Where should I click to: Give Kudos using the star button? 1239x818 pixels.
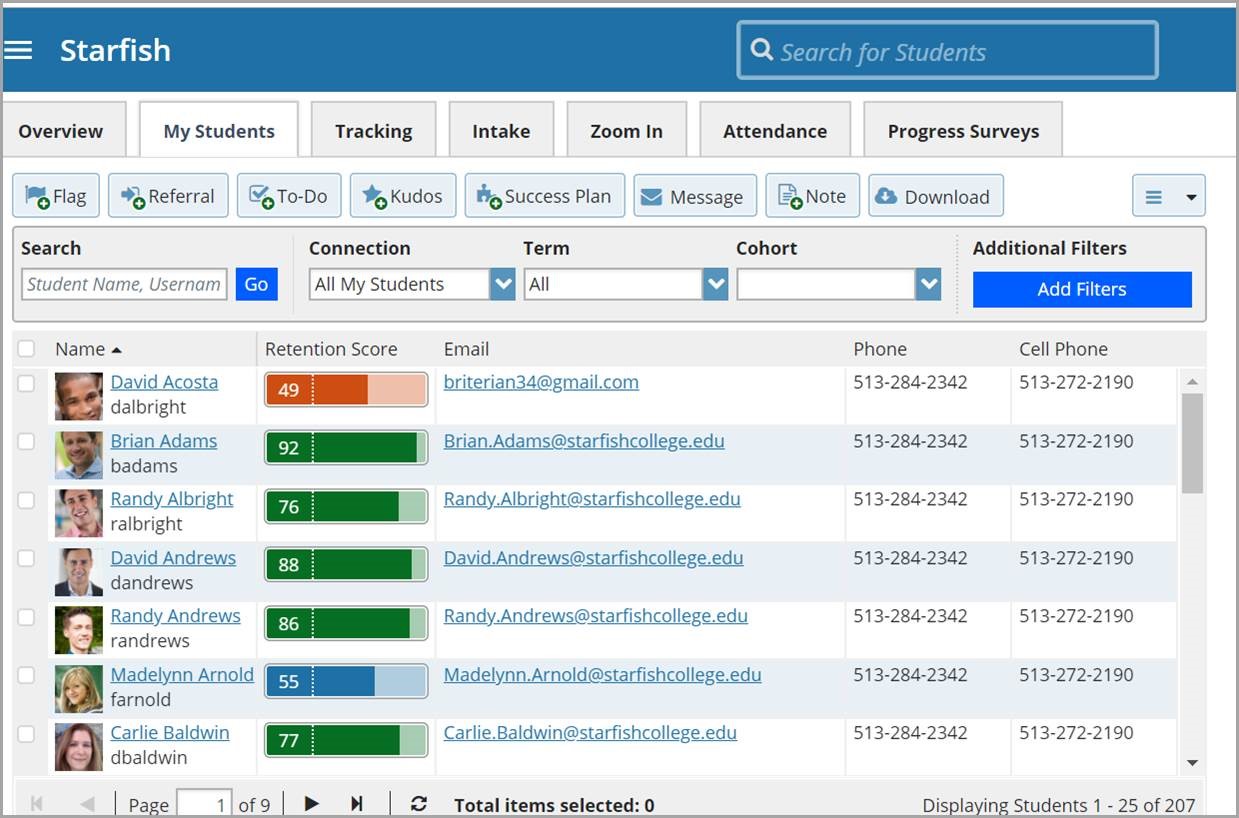point(402,196)
